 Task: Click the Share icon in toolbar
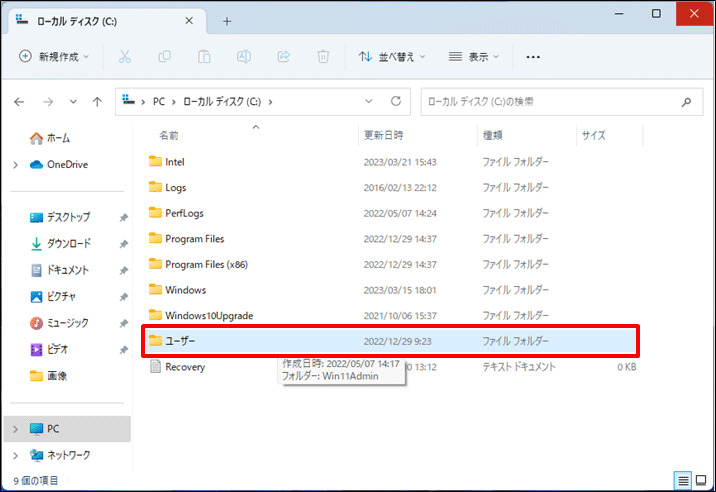[x=282, y=57]
